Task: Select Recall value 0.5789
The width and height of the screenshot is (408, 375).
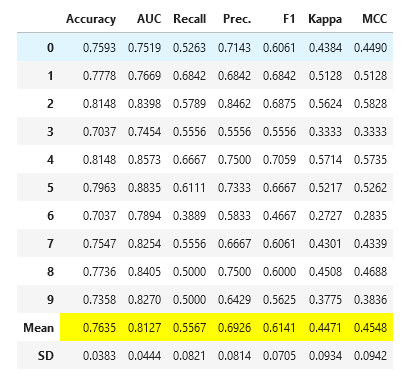Action: [189, 104]
